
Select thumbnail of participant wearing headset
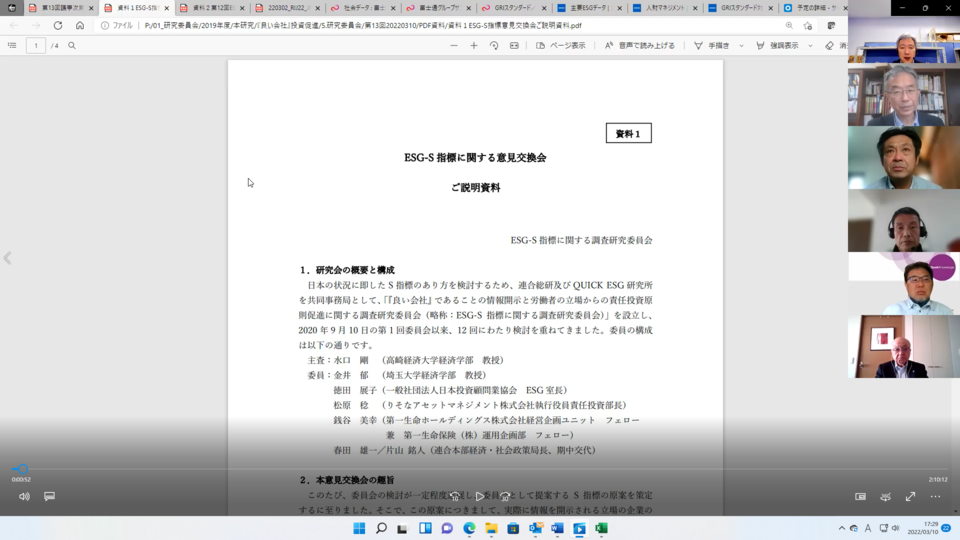[x=904, y=220]
